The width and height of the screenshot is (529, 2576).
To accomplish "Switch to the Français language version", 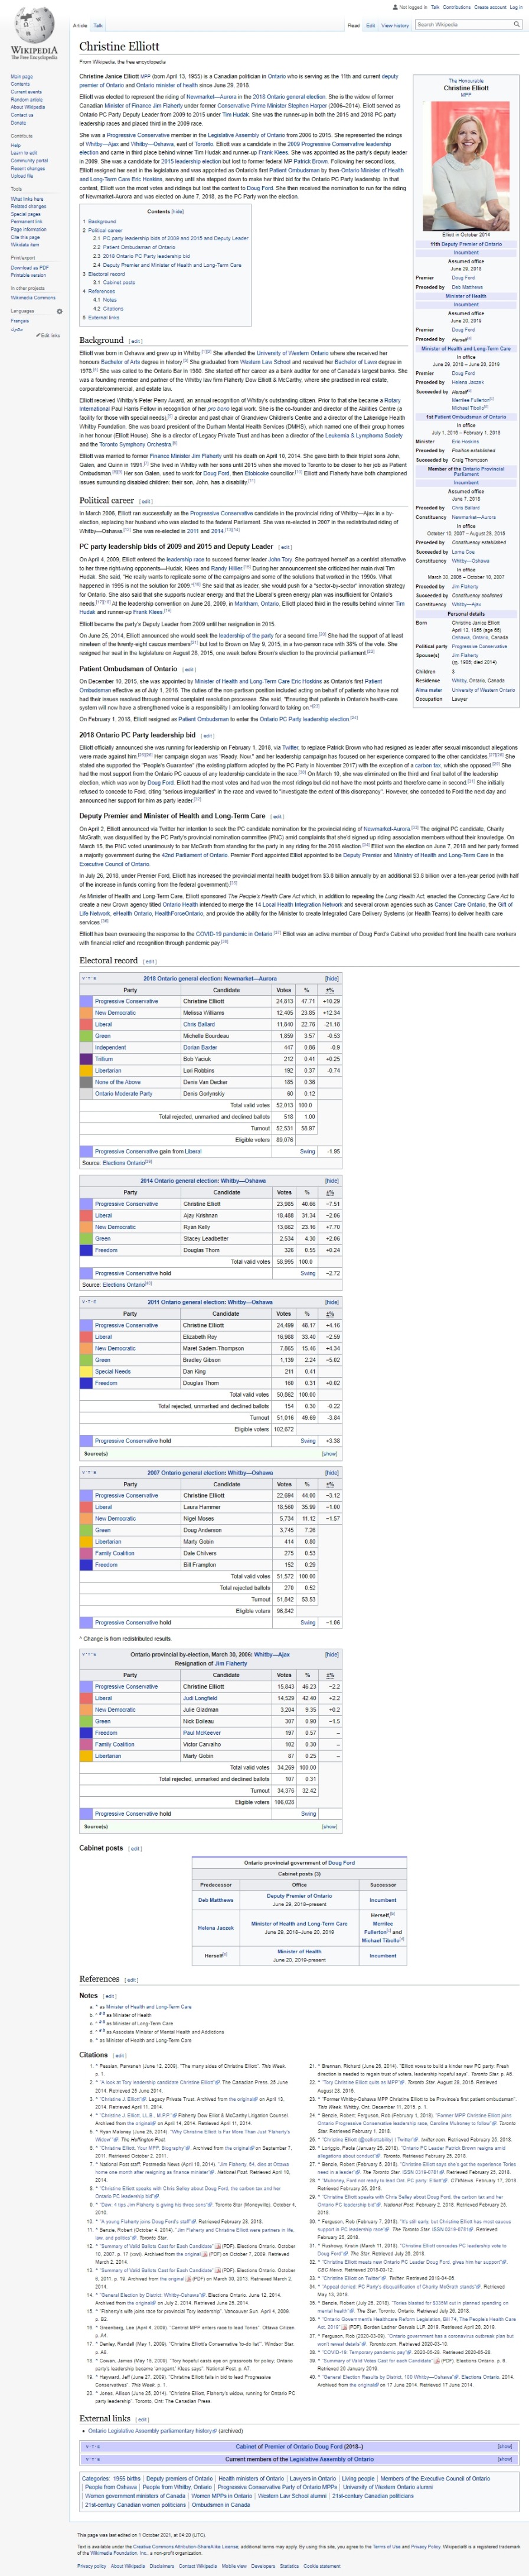I will (19, 320).
